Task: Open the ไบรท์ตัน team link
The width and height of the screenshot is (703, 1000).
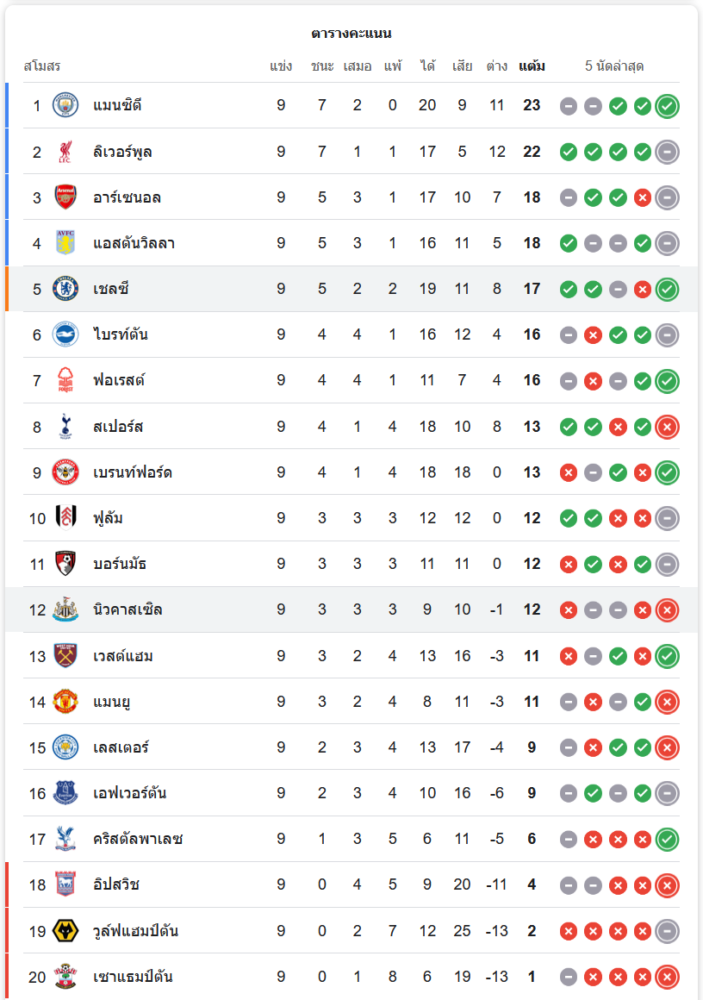Action: (x=121, y=334)
